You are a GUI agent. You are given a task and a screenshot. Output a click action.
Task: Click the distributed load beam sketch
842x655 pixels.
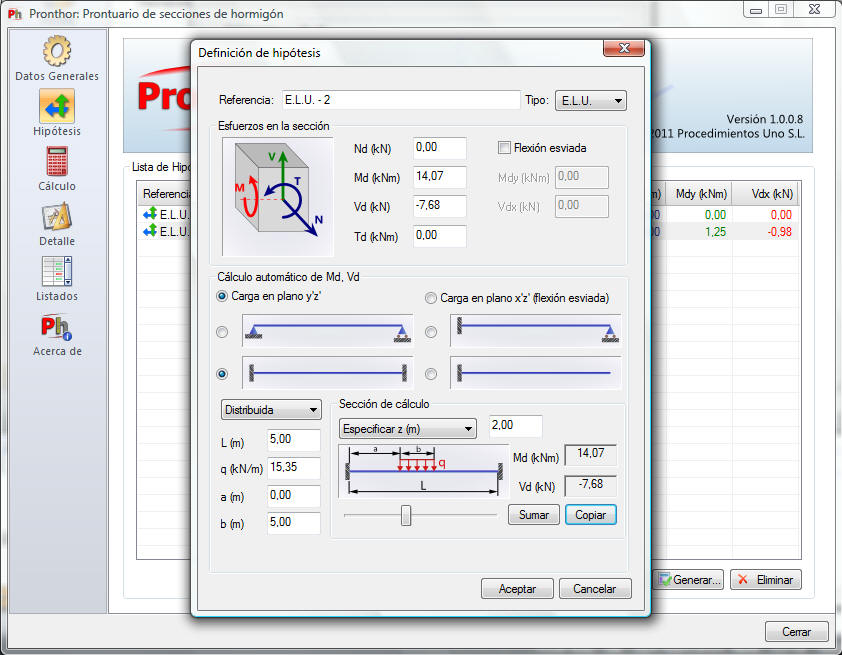click(423, 471)
